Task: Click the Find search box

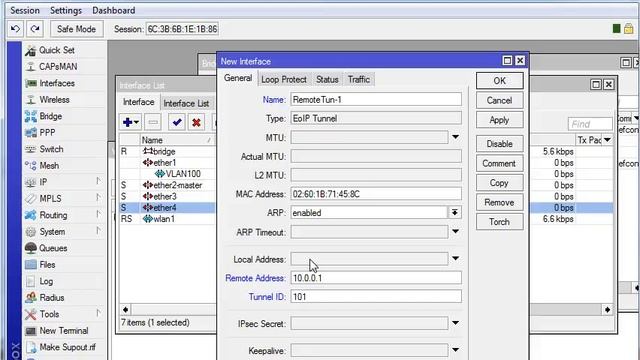Action: tap(590, 124)
